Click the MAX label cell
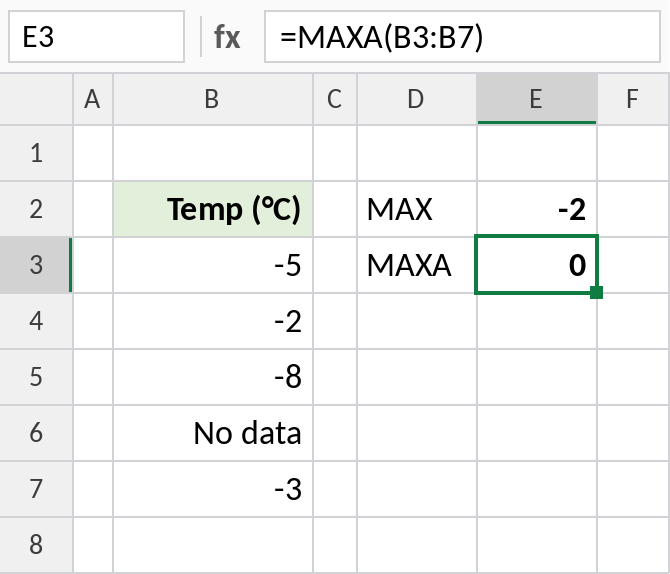Viewport: 670px width, 574px height. click(x=417, y=209)
